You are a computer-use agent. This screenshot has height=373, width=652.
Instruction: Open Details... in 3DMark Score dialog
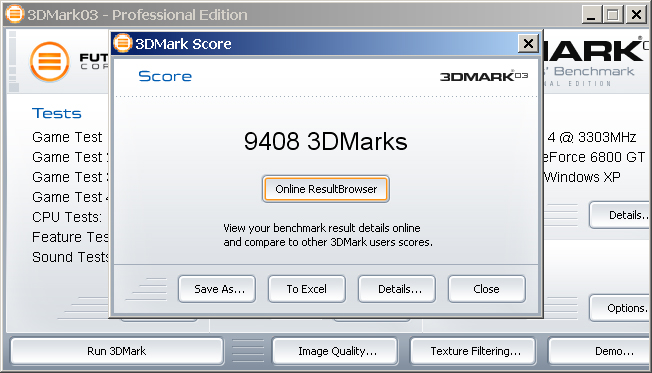(x=397, y=289)
